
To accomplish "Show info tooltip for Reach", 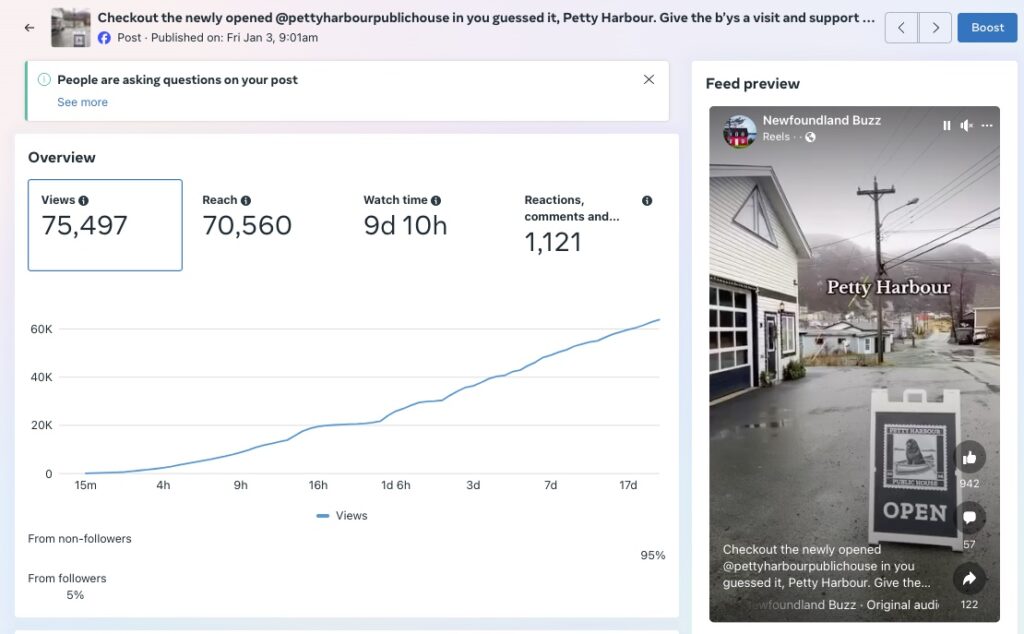I will (x=246, y=200).
